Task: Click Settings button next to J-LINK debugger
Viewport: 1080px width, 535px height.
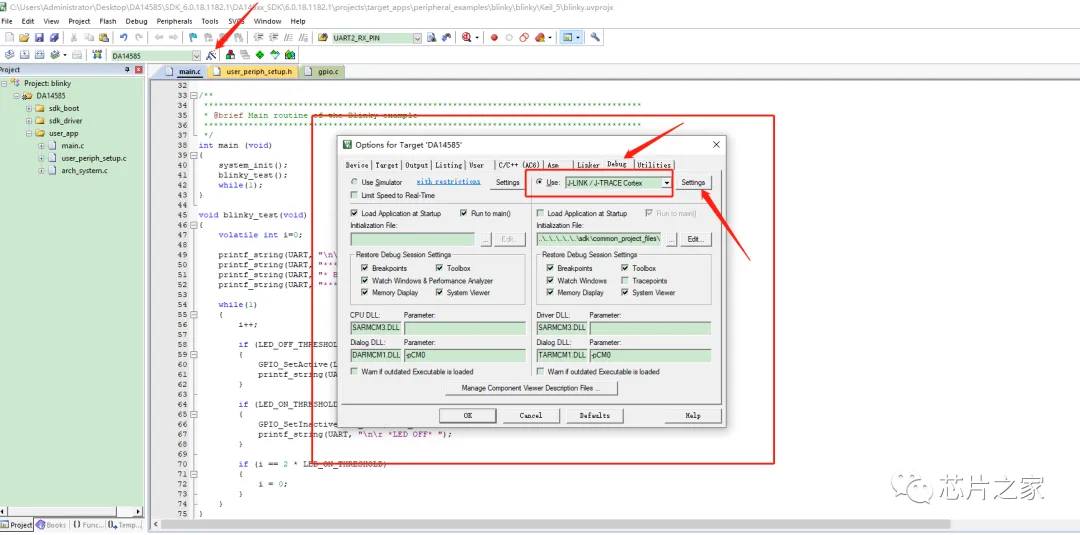Action: (x=693, y=183)
